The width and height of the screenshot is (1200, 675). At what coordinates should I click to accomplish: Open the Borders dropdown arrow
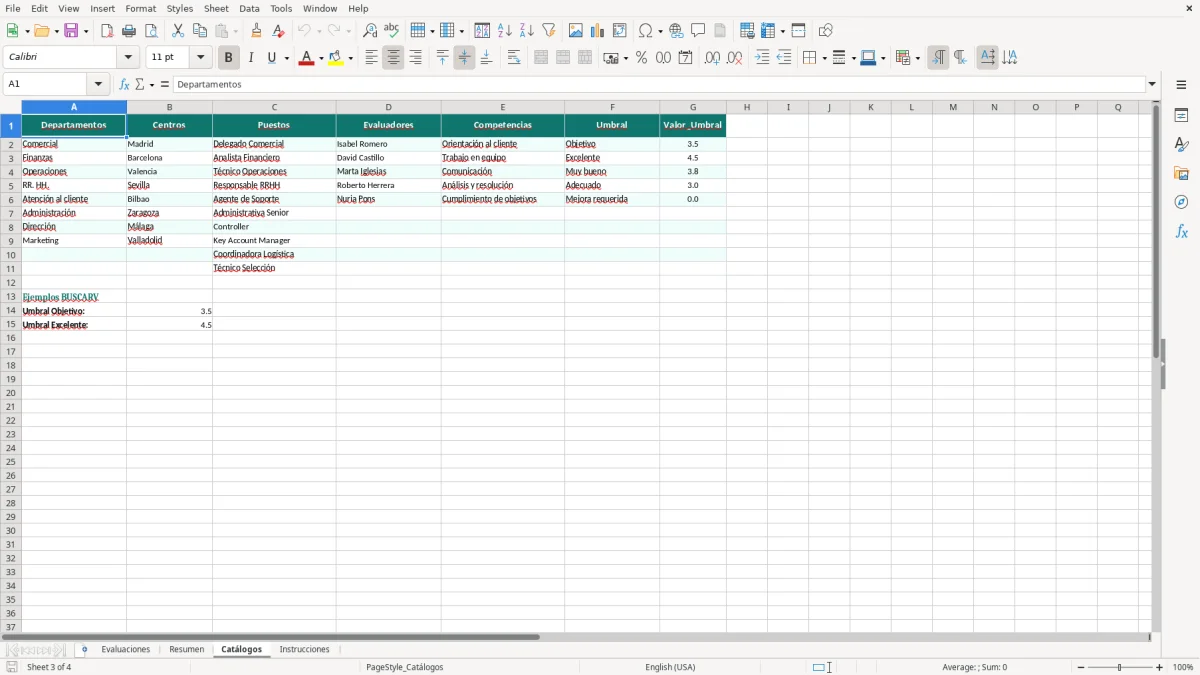823,58
